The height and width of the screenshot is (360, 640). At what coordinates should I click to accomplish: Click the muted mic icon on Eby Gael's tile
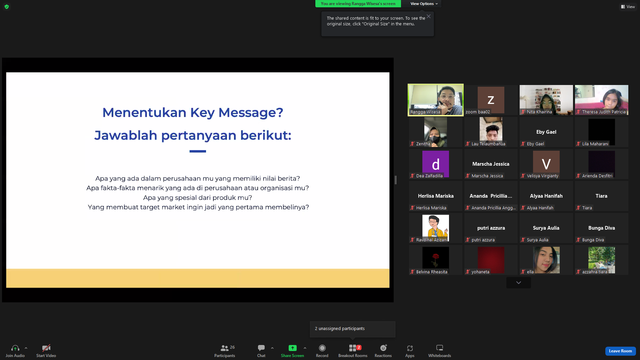point(523,144)
